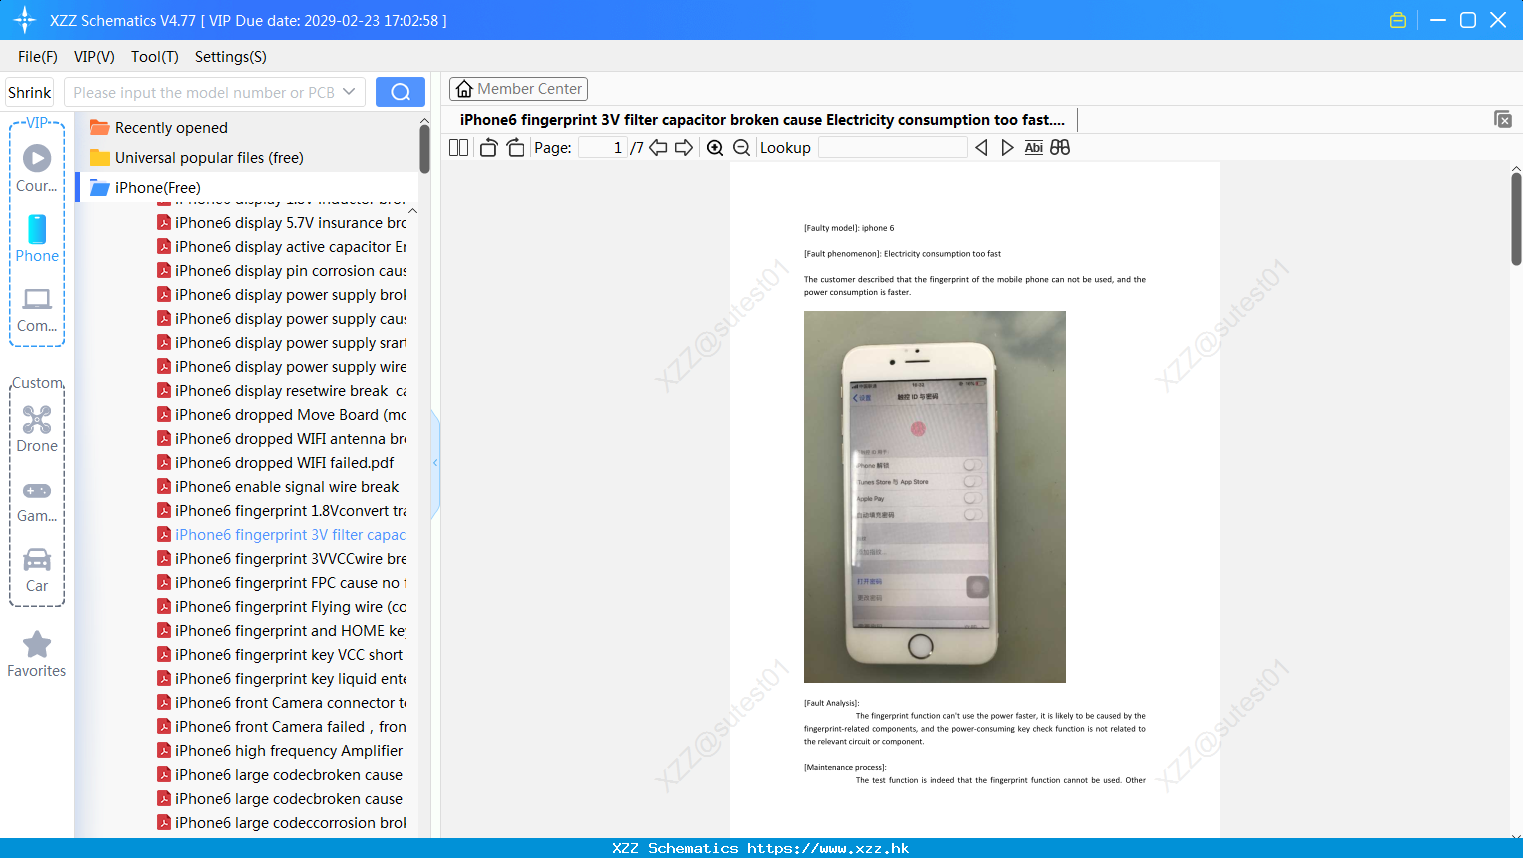
Task: Collapse the file list panel handle
Action: (x=435, y=463)
